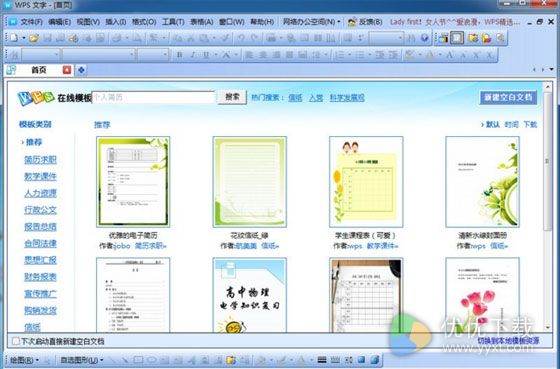Viewport: 560px width, 369px height.
Task: Open the 教学课件 category in the sidebar
Action: click(40, 176)
